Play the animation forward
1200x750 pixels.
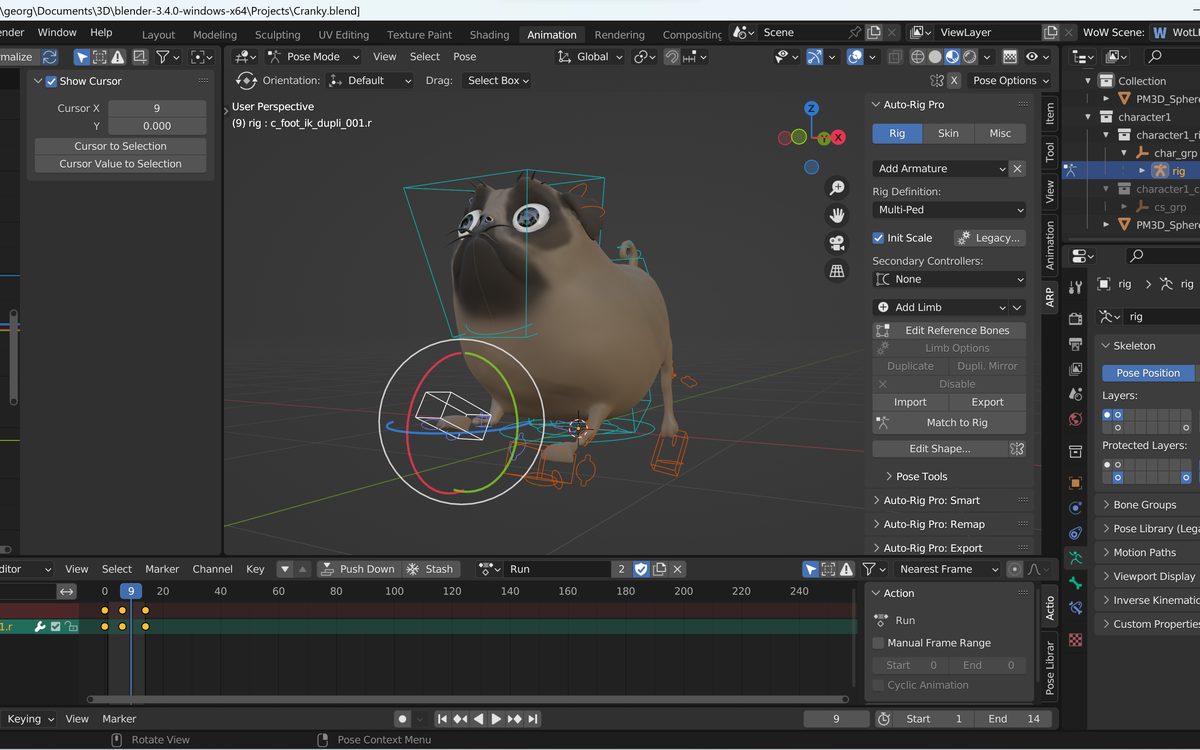coord(496,719)
